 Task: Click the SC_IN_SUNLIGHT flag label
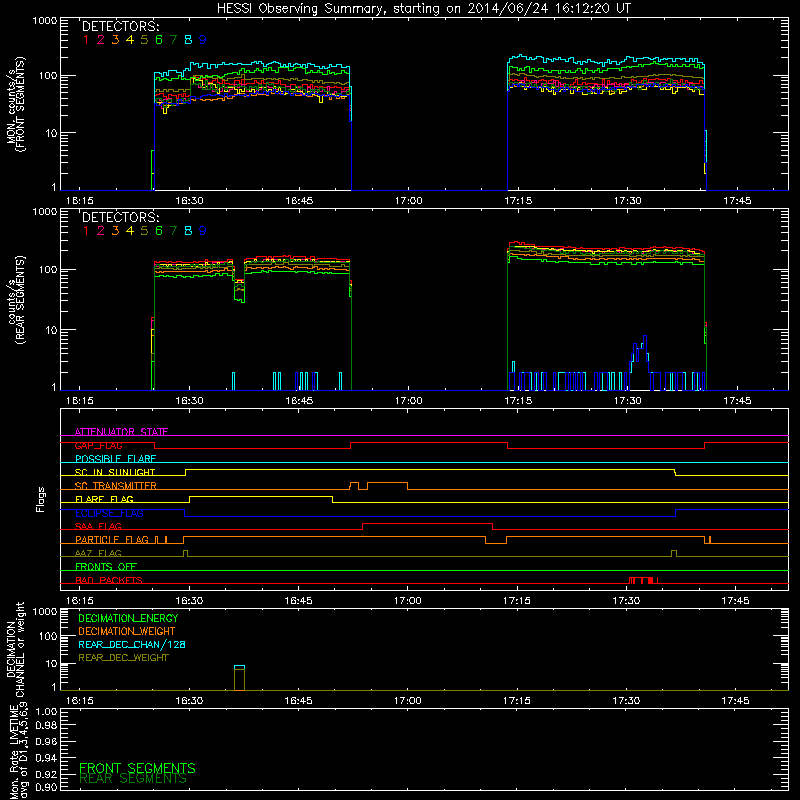coord(115,472)
